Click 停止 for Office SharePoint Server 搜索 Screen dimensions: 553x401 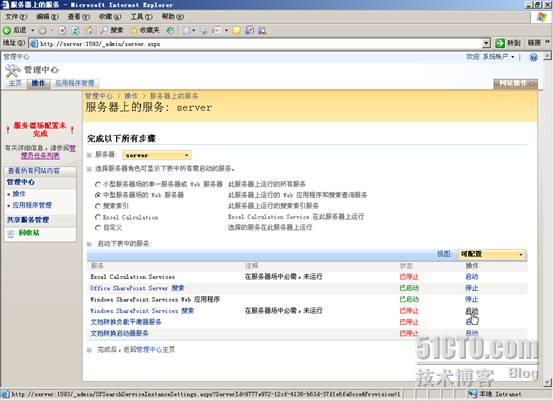(x=472, y=288)
